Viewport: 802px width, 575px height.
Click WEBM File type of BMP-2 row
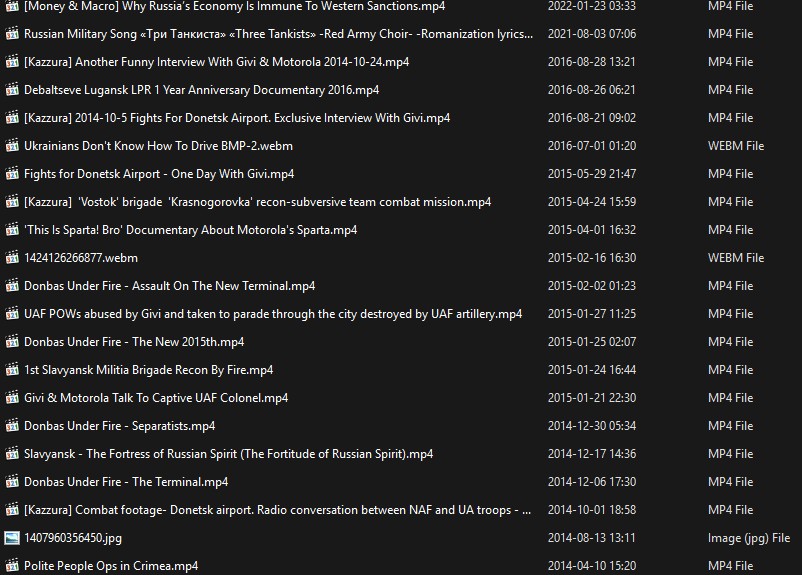(x=736, y=146)
